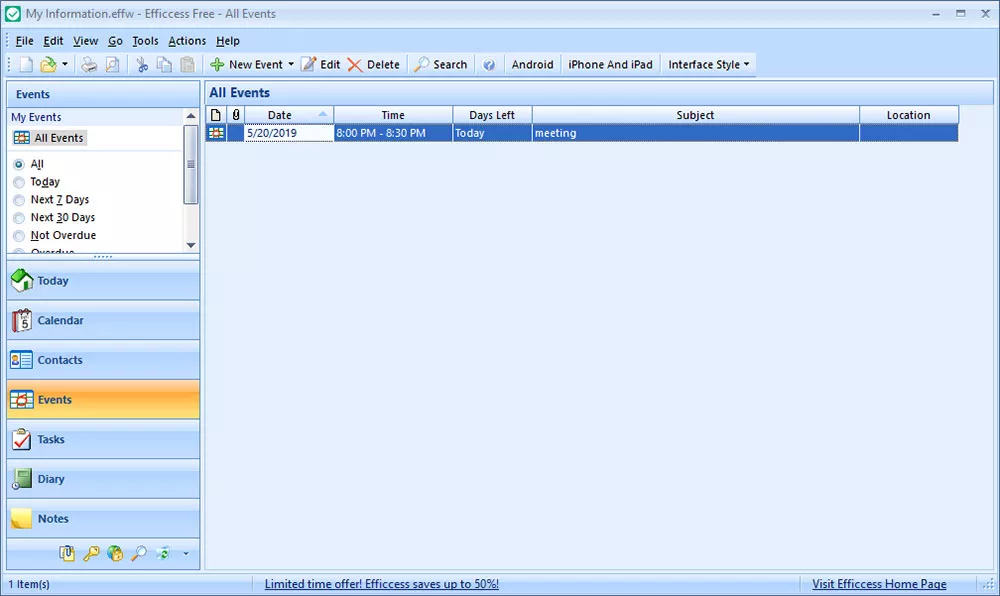This screenshot has width=1000, height=596.
Task: Open Visit Efficcess Home Page link
Action: [879, 584]
